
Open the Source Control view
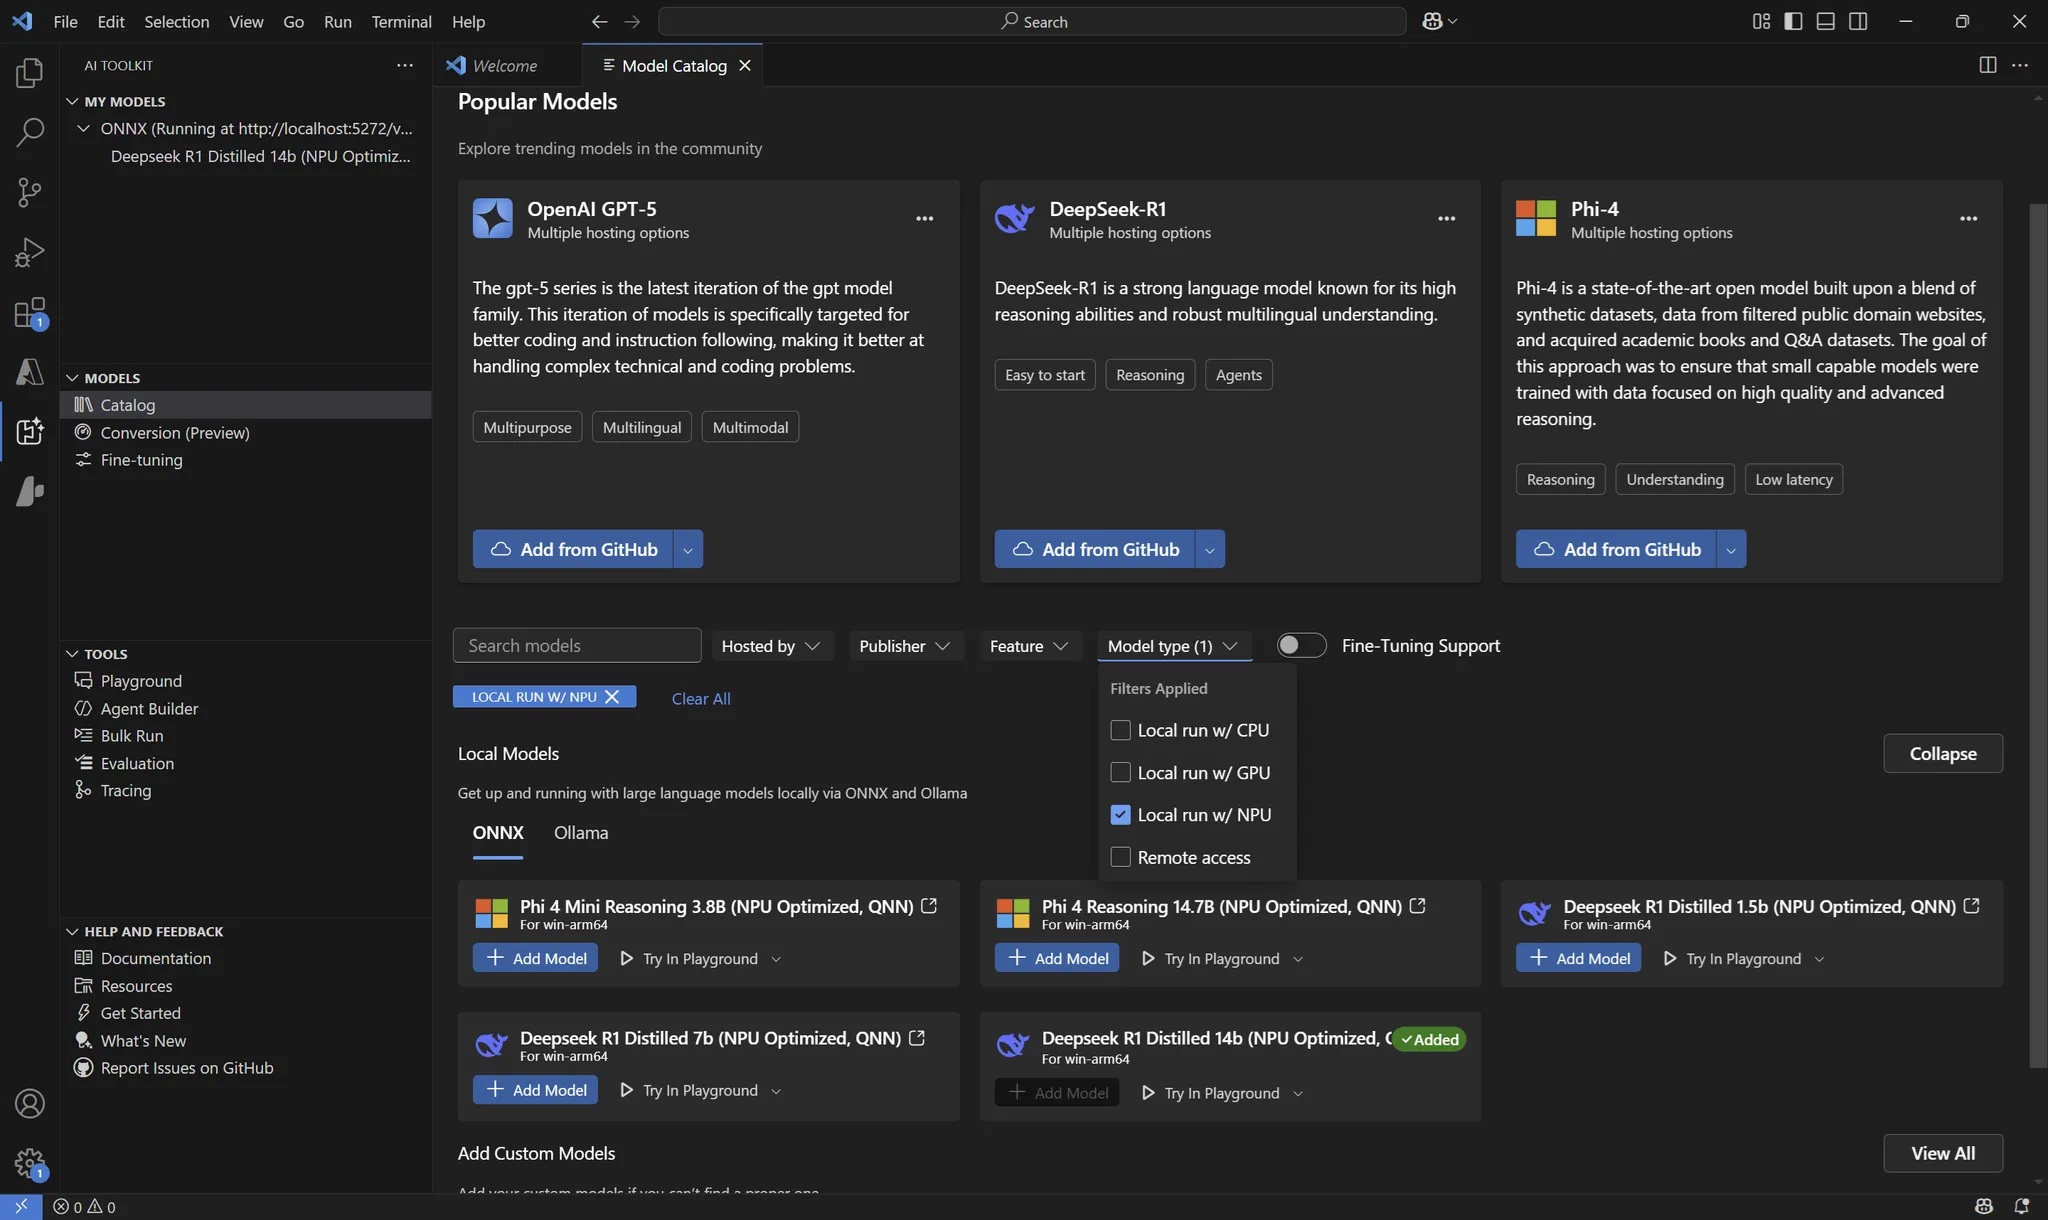(x=29, y=191)
